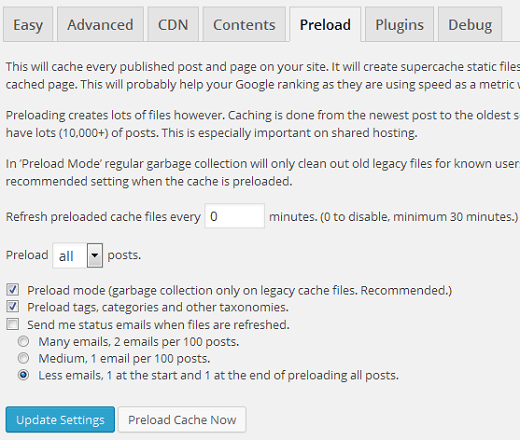
Task: Expand the Preload posts dropdown arrow
Action: (x=95, y=255)
